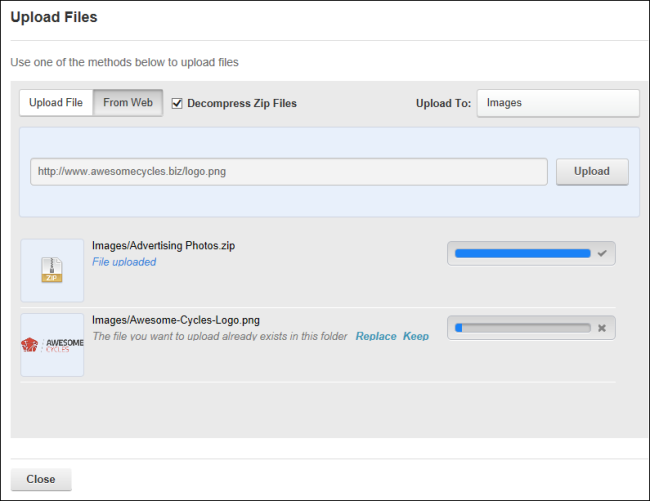Click the Images/Advertising Photos.zip file name
Image resolution: width=650 pixels, height=501 pixels.
tap(163, 245)
